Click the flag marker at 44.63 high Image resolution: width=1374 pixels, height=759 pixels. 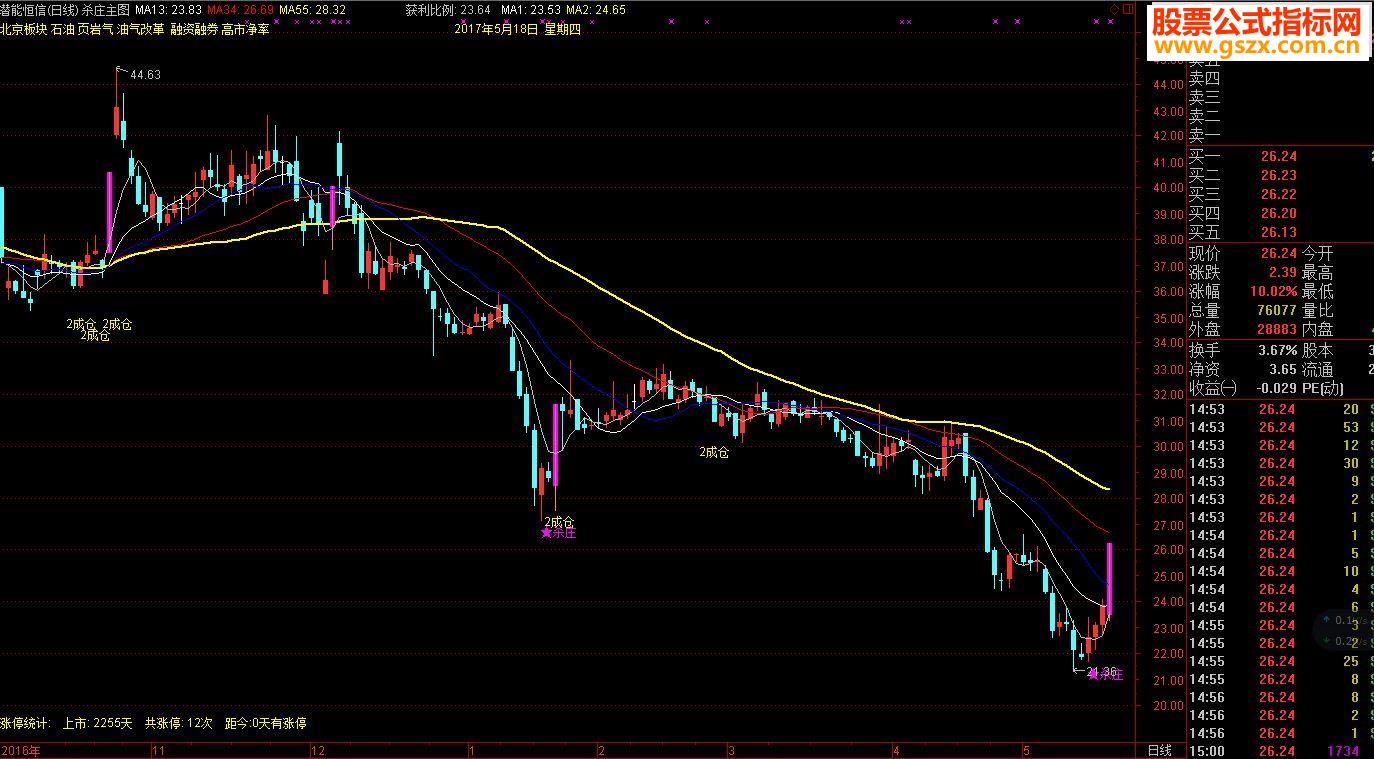tap(121, 69)
